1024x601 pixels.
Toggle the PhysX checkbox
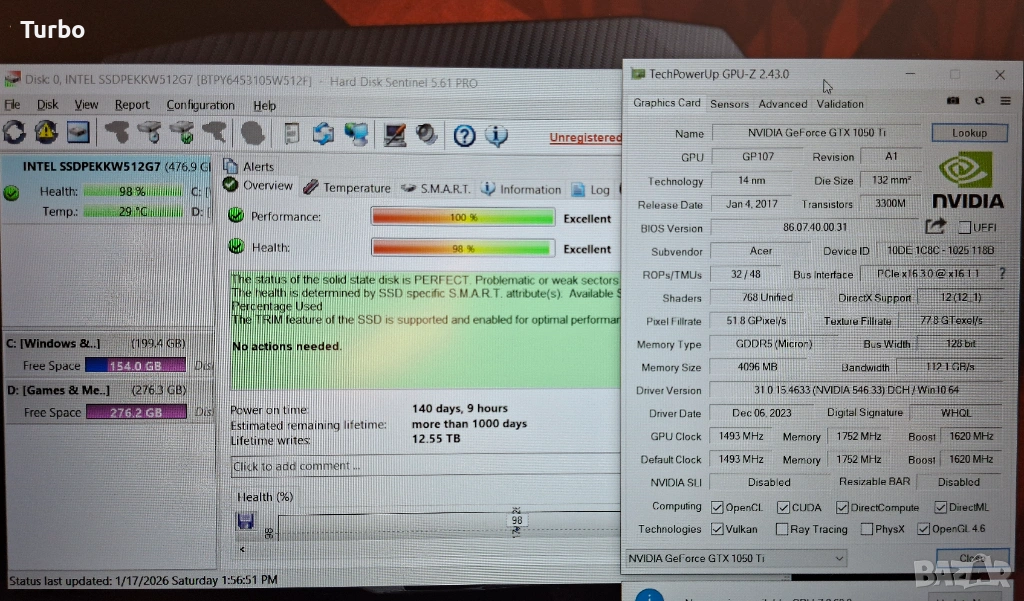(x=865, y=530)
